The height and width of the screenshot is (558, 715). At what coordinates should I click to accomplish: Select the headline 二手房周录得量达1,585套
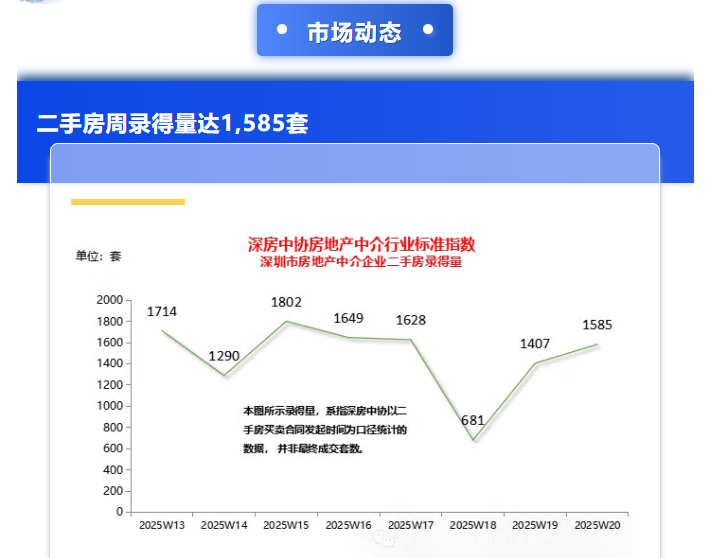coord(172,124)
